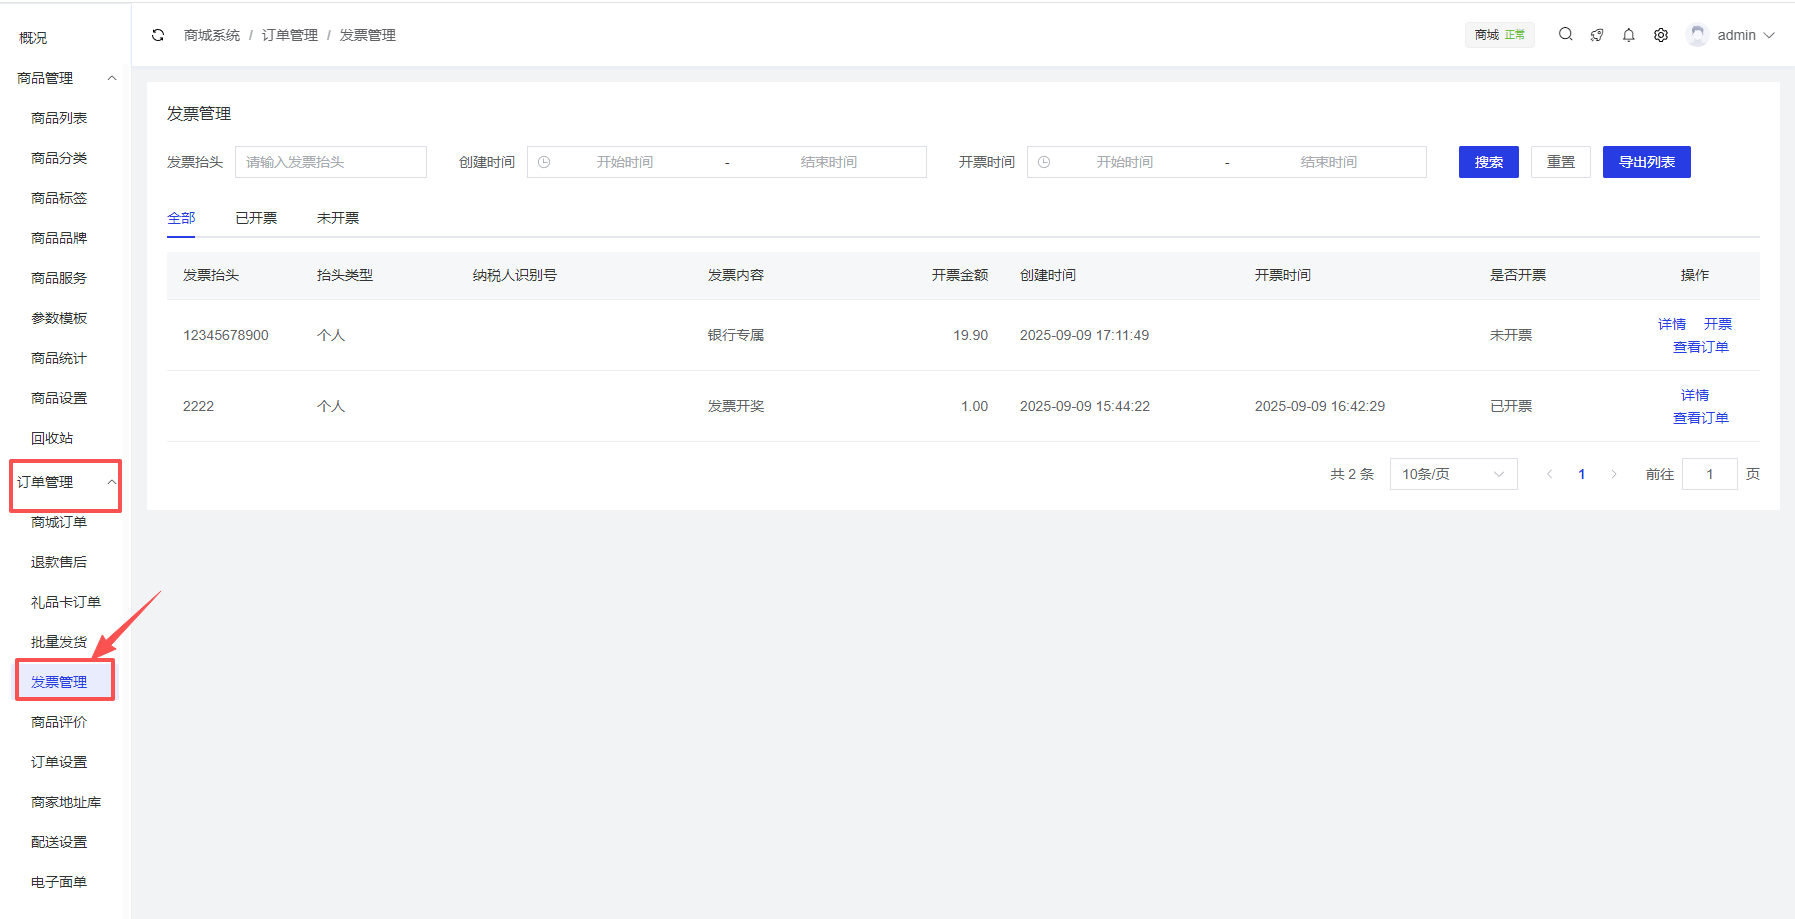The height and width of the screenshot is (919, 1795).
Task: Click the clock icon in 创建时间 range
Action: tap(544, 162)
